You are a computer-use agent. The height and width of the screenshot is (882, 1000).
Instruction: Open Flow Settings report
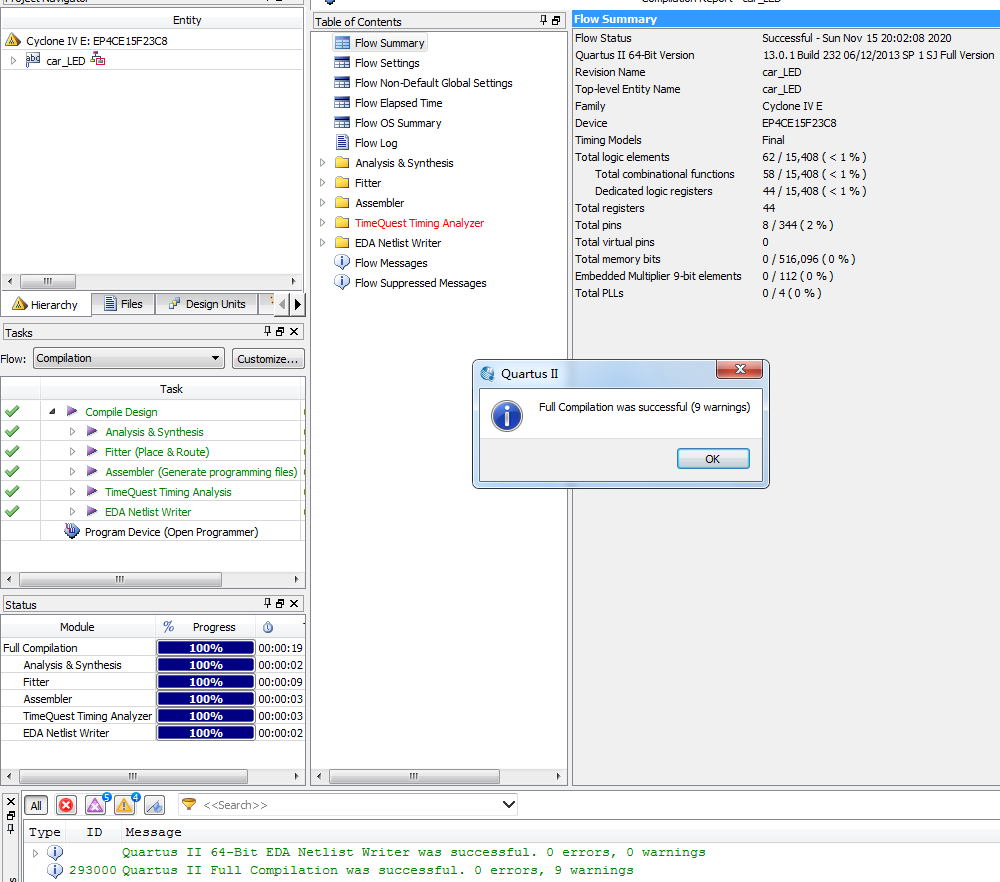pyautogui.click(x=387, y=62)
